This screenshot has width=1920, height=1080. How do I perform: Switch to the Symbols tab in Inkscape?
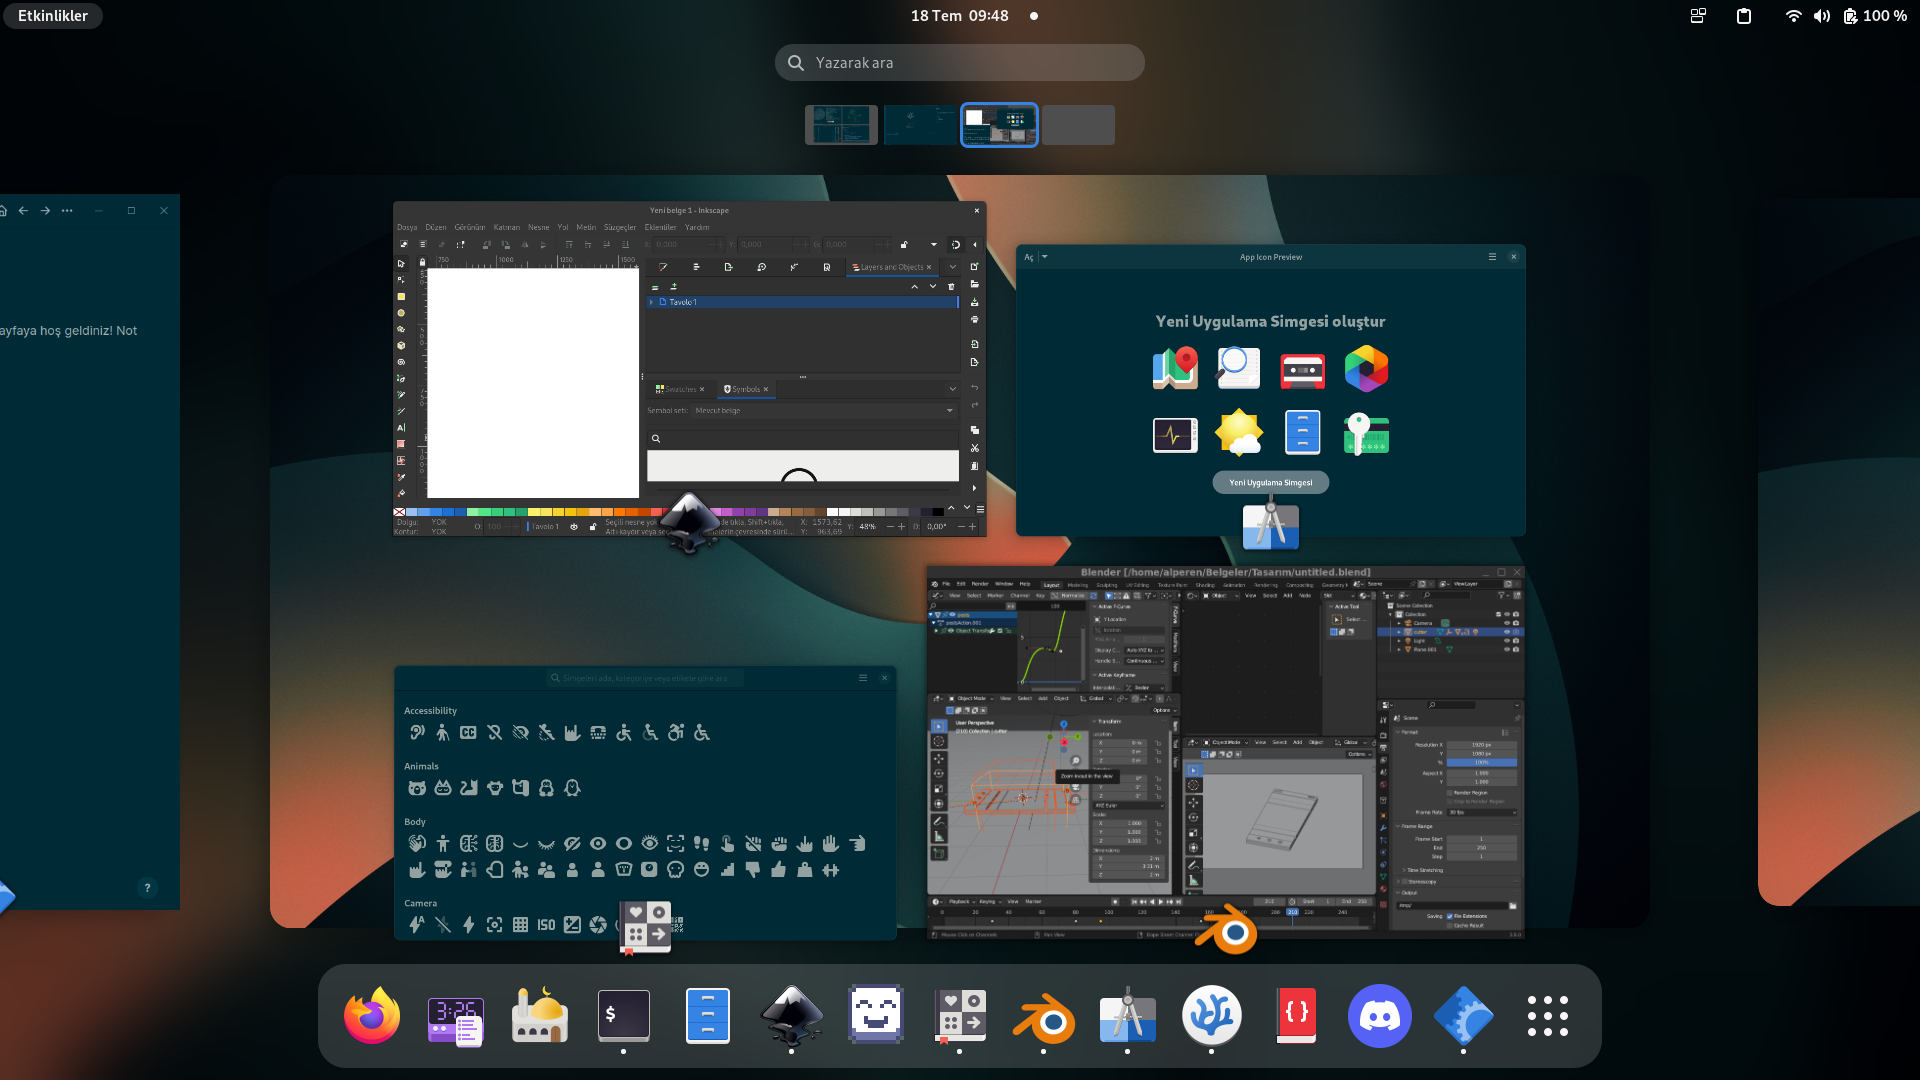point(745,389)
